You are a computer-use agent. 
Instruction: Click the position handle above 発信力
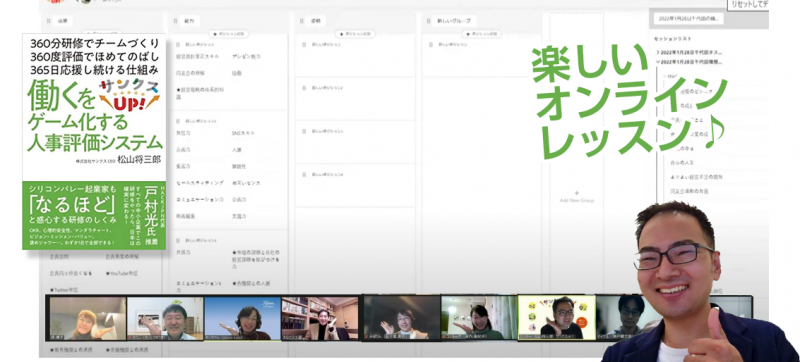179,121
